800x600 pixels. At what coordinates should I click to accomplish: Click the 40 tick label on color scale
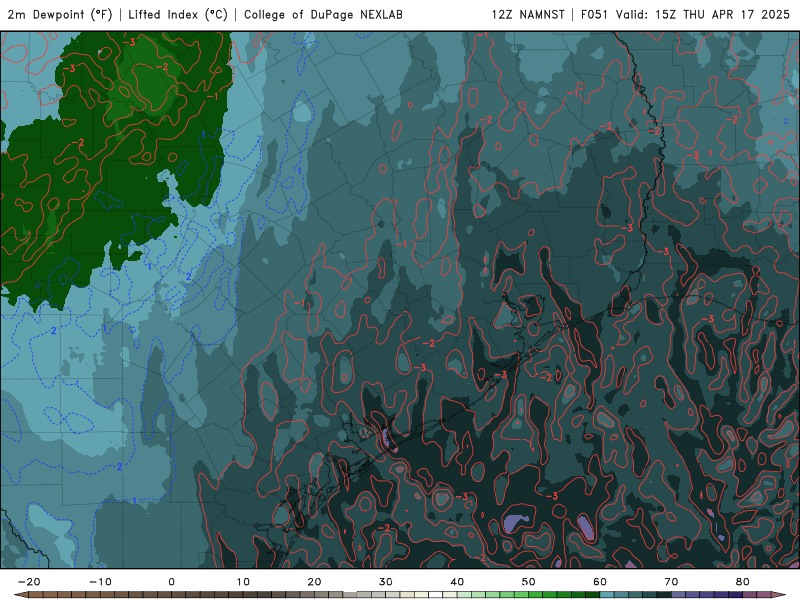[457, 582]
